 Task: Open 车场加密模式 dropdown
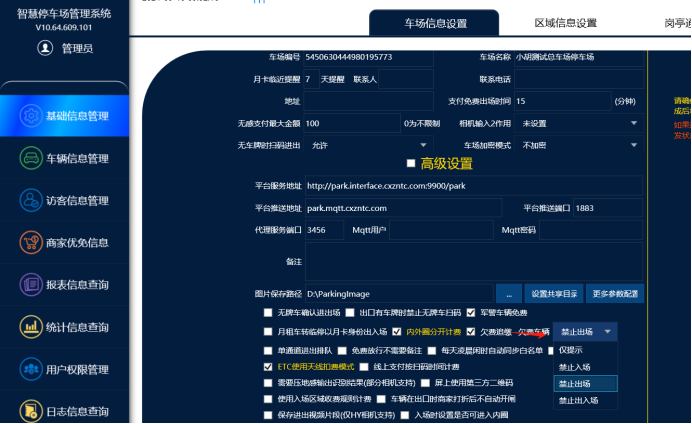click(579, 145)
